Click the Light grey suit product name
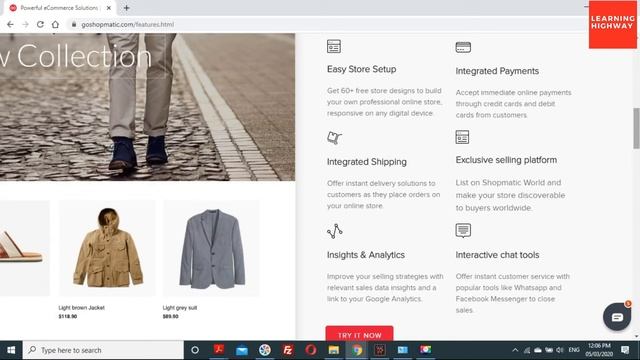Viewport: 640px width, 360px height. (180, 308)
